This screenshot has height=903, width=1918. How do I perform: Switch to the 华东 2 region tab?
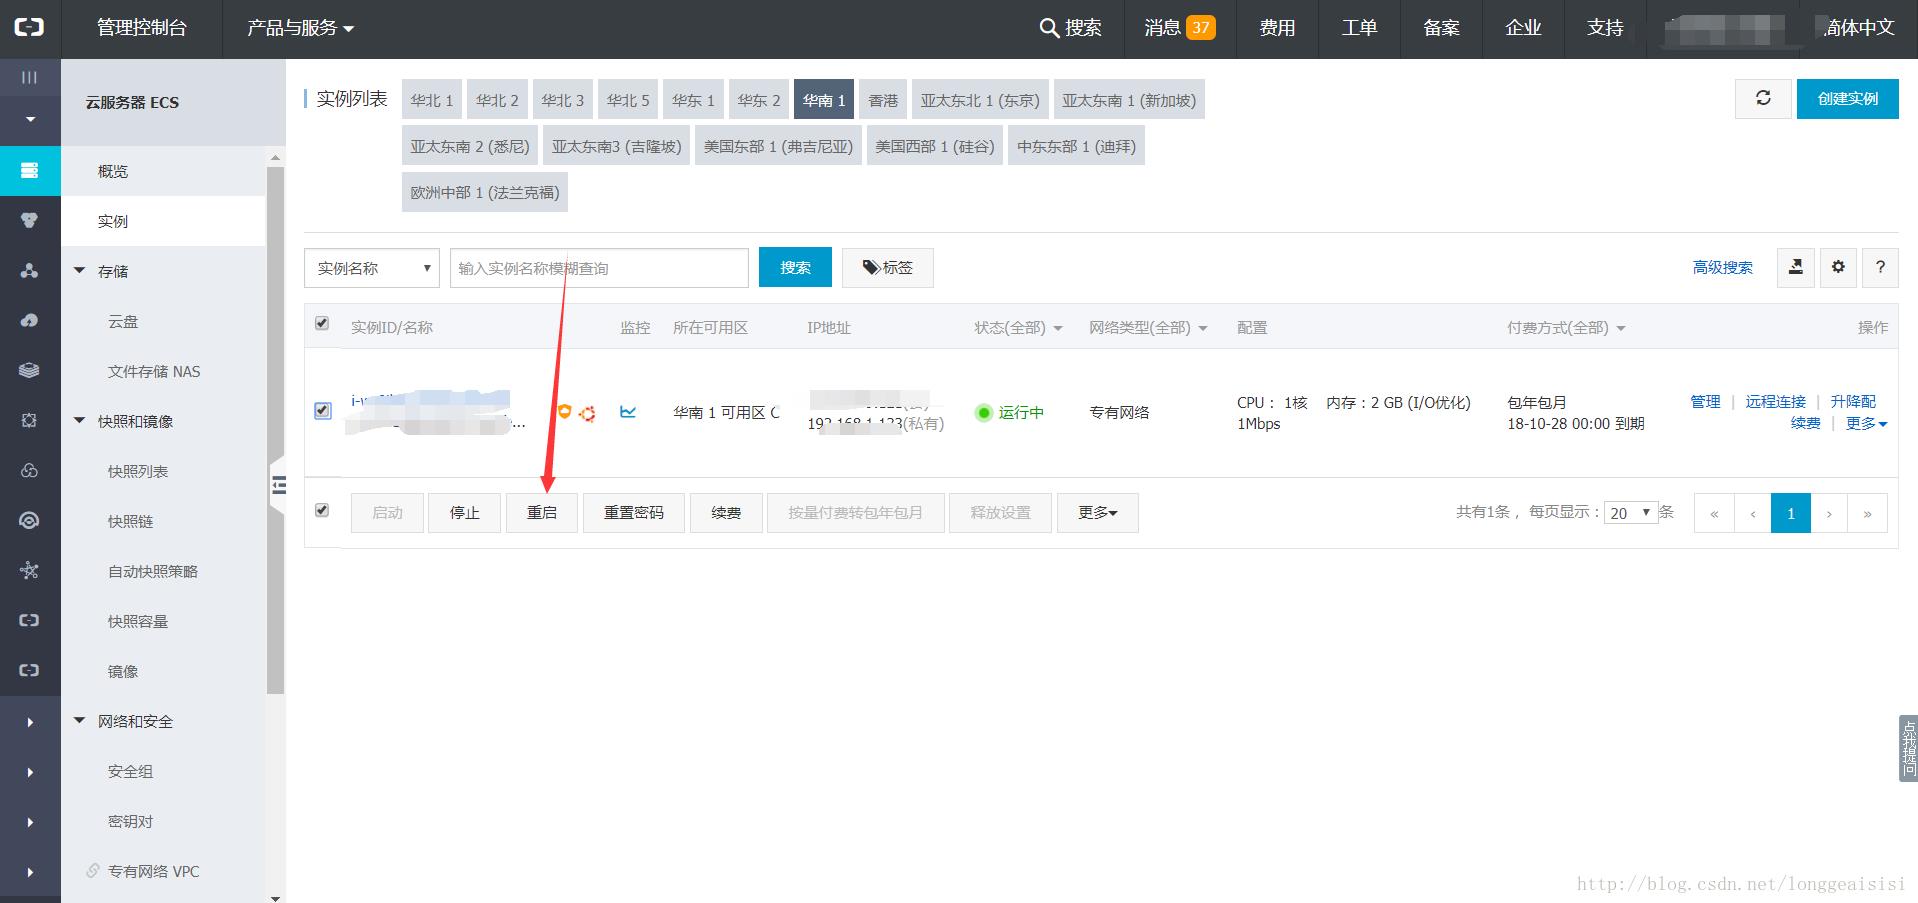759,100
